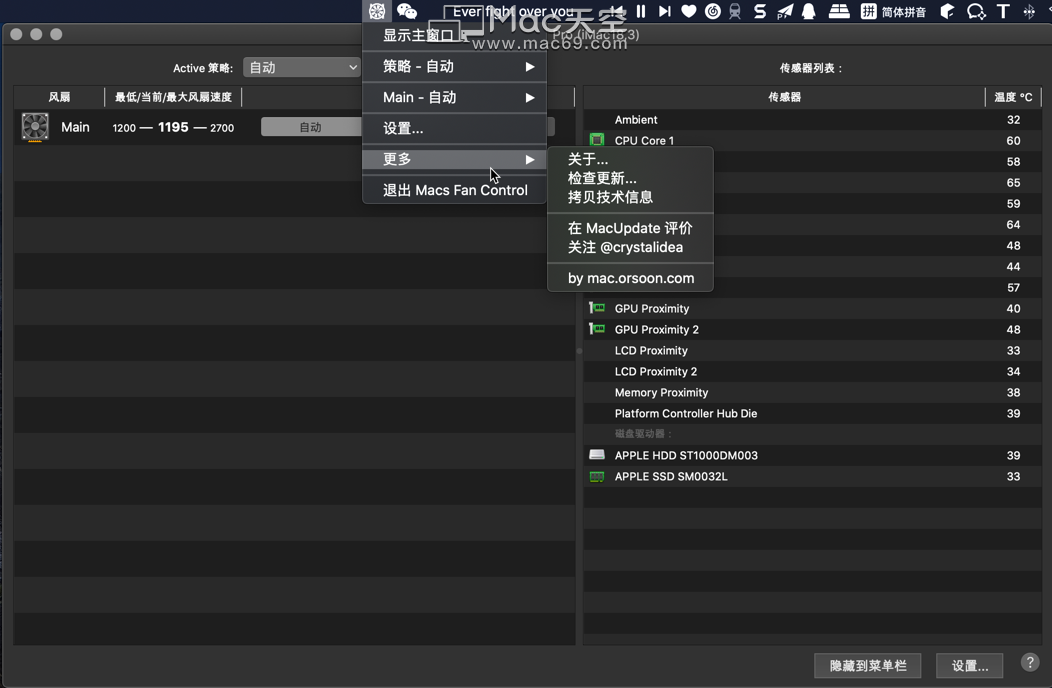Image resolution: width=1052 pixels, height=688 pixels.
Task: Click the 磁盘驱动器 section label
Action: [643, 434]
